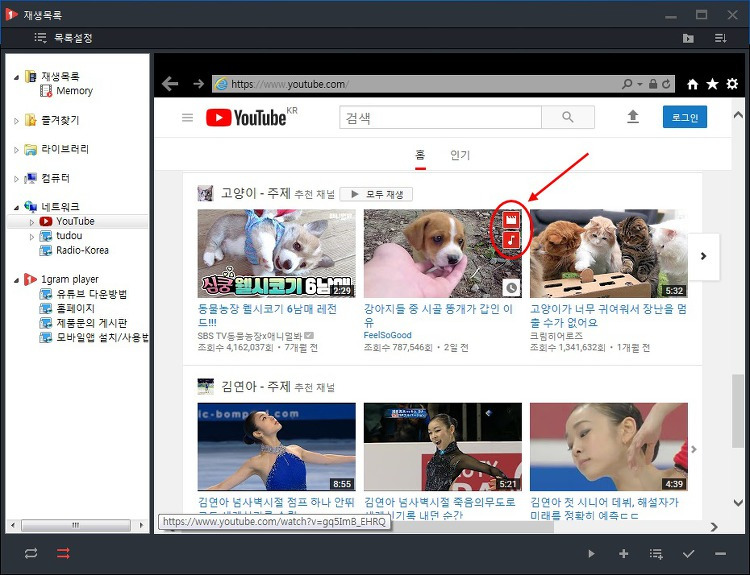
Task: Click the sort list icon in header
Action: click(720, 38)
